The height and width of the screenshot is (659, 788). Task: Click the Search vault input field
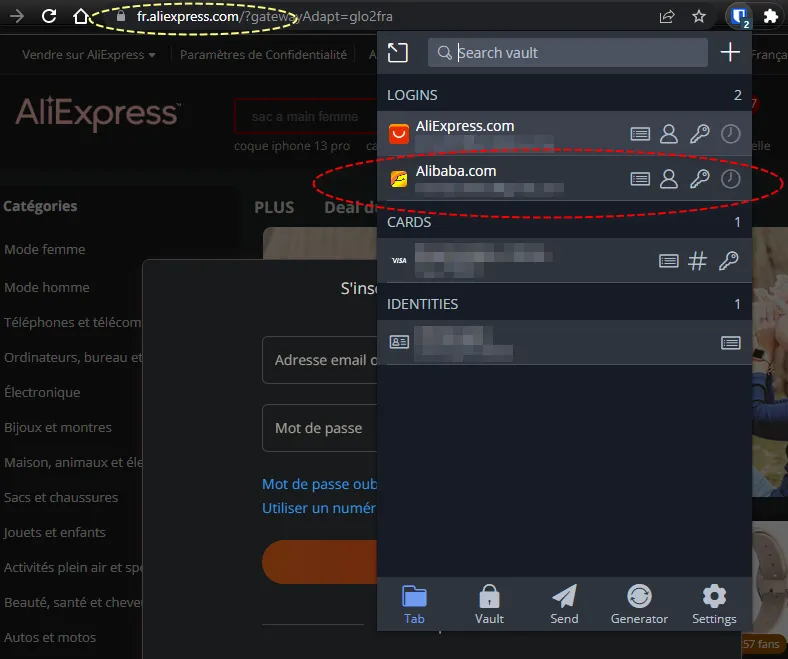pyautogui.click(x=567, y=52)
